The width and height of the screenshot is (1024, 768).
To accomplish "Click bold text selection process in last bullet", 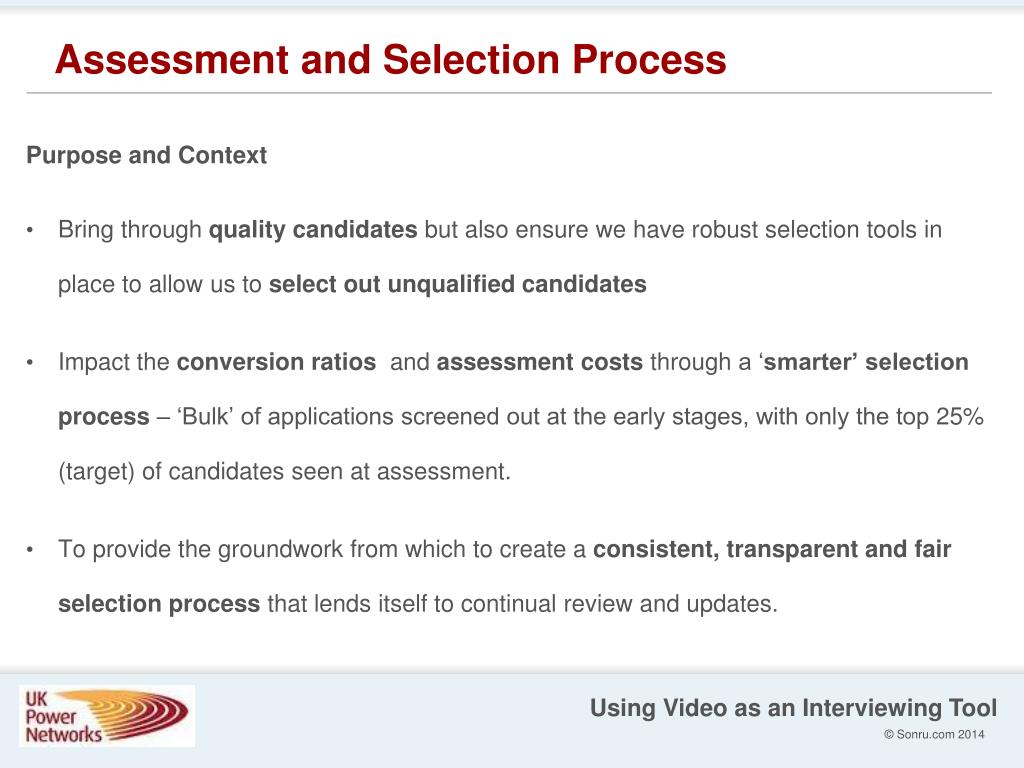I will point(159,604).
